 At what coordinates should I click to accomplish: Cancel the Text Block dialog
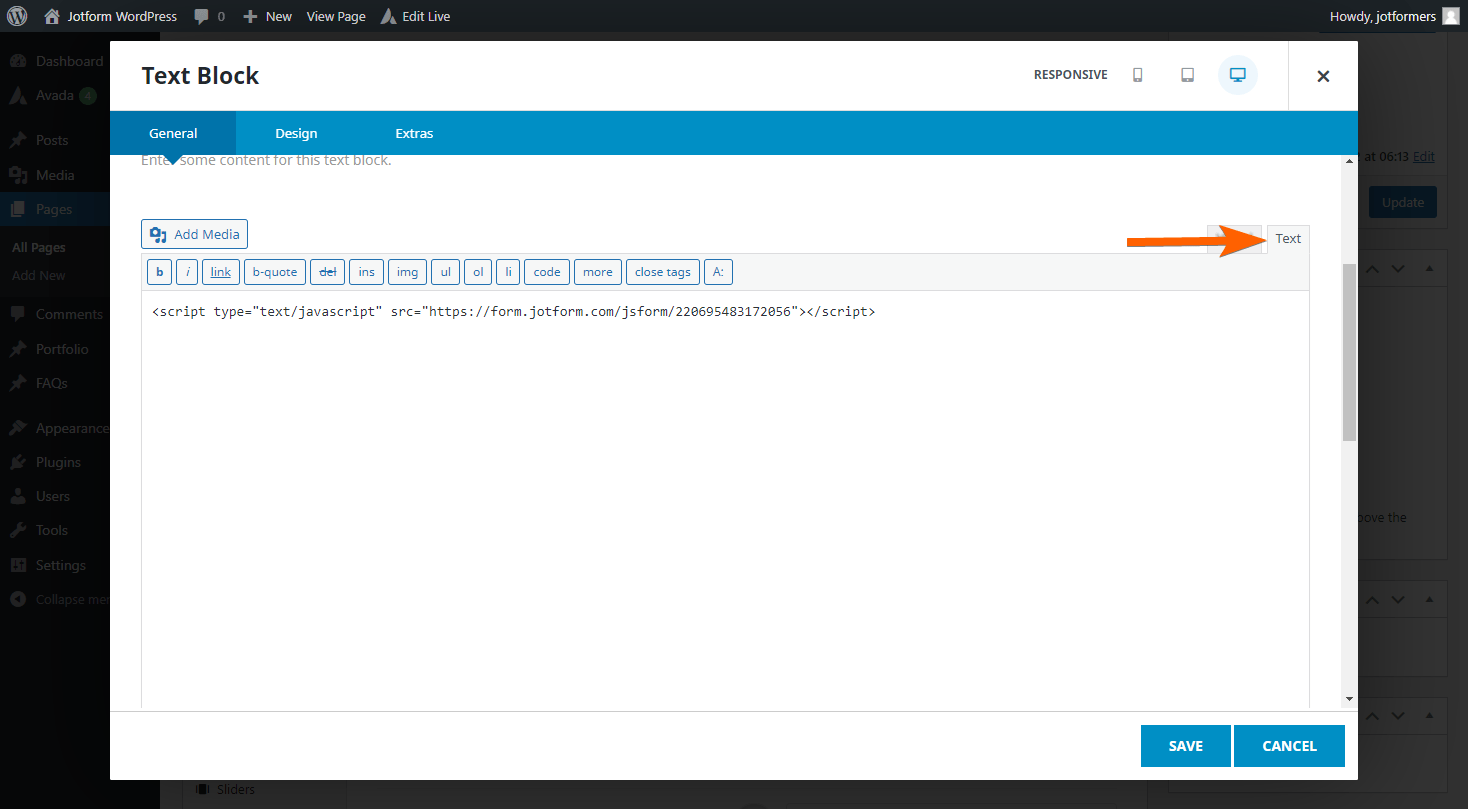1289,746
